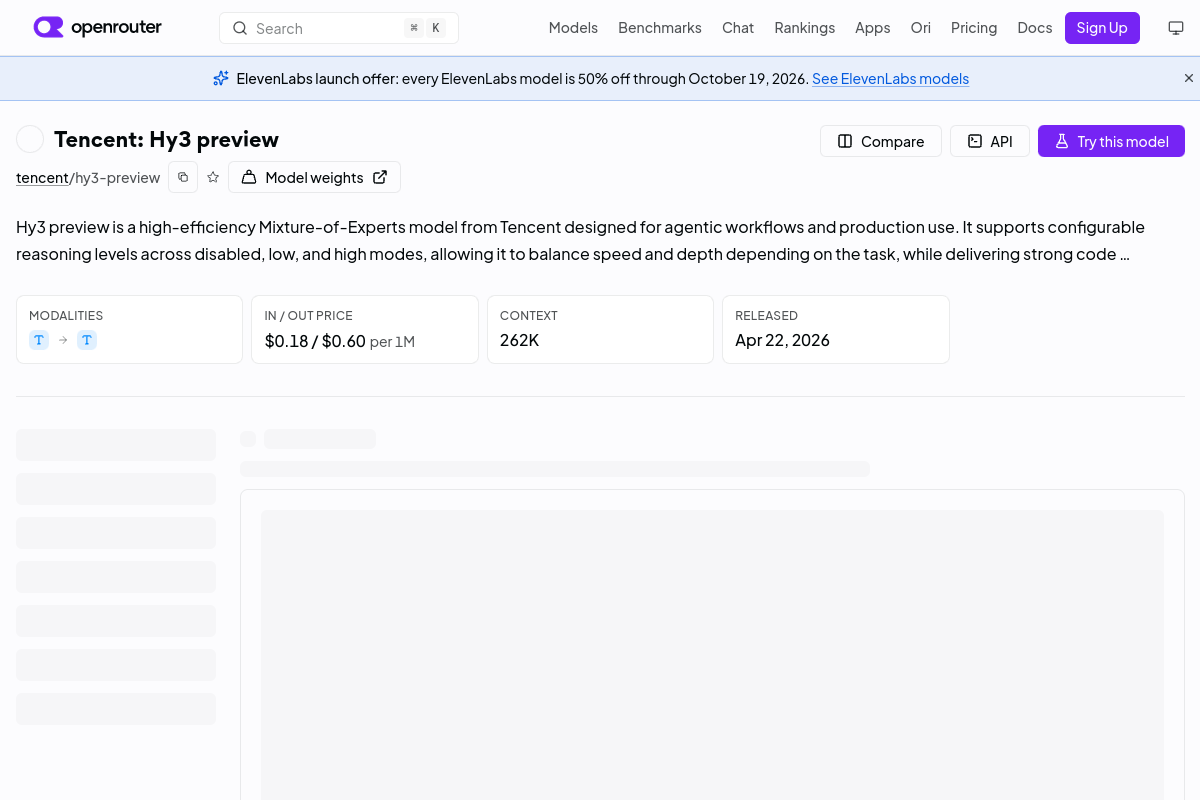This screenshot has width=1200, height=800.
Task: Follow the See ElevenLabs models link
Action: (890, 78)
